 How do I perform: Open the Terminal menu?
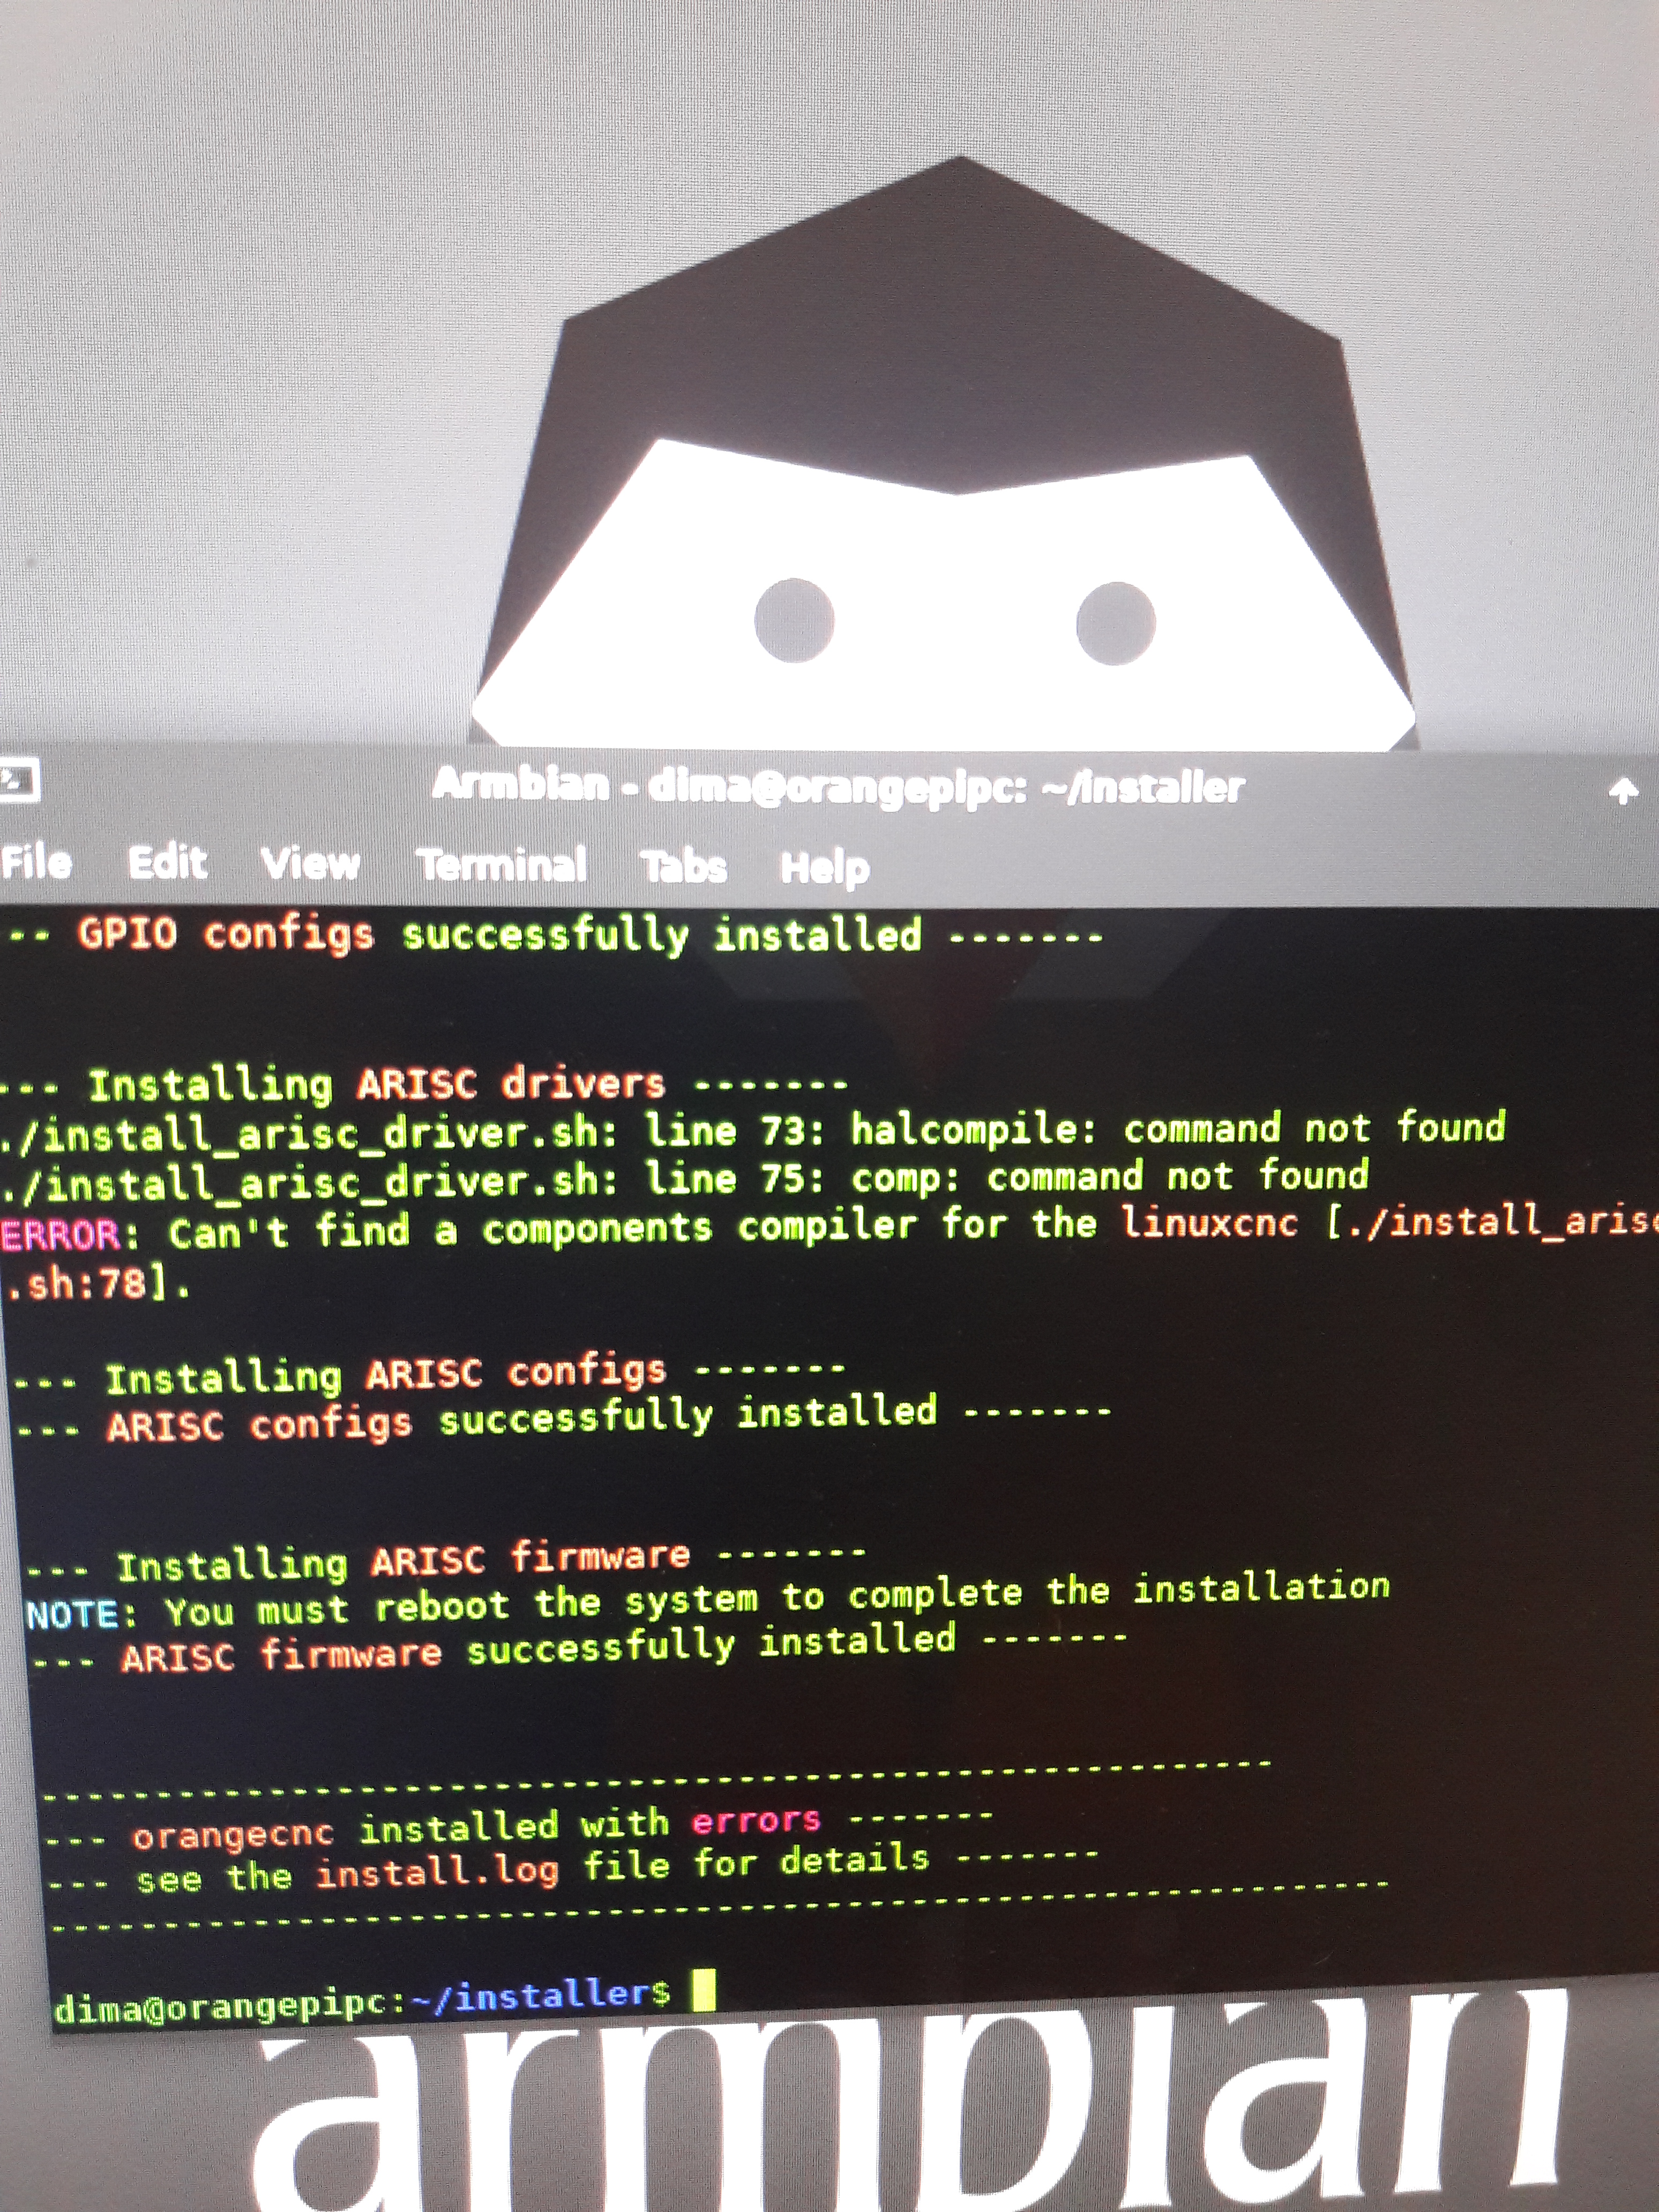[x=501, y=865]
